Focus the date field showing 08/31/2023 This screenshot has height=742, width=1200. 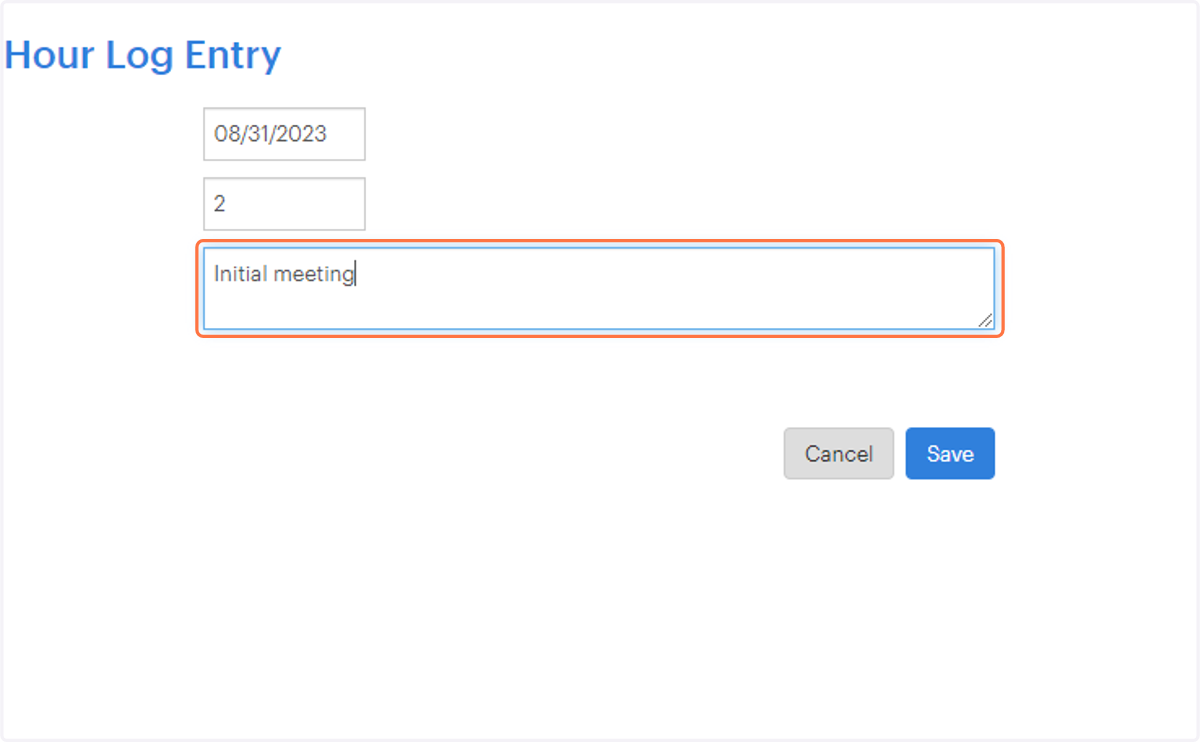284,134
